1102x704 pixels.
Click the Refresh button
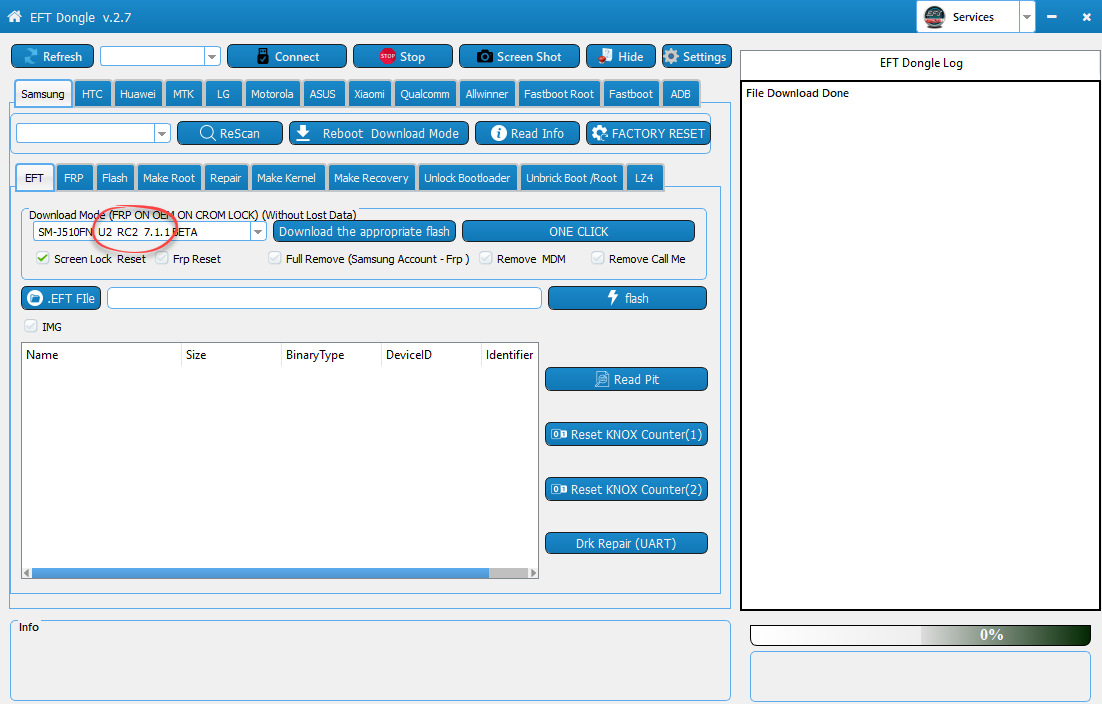click(53, 56)
